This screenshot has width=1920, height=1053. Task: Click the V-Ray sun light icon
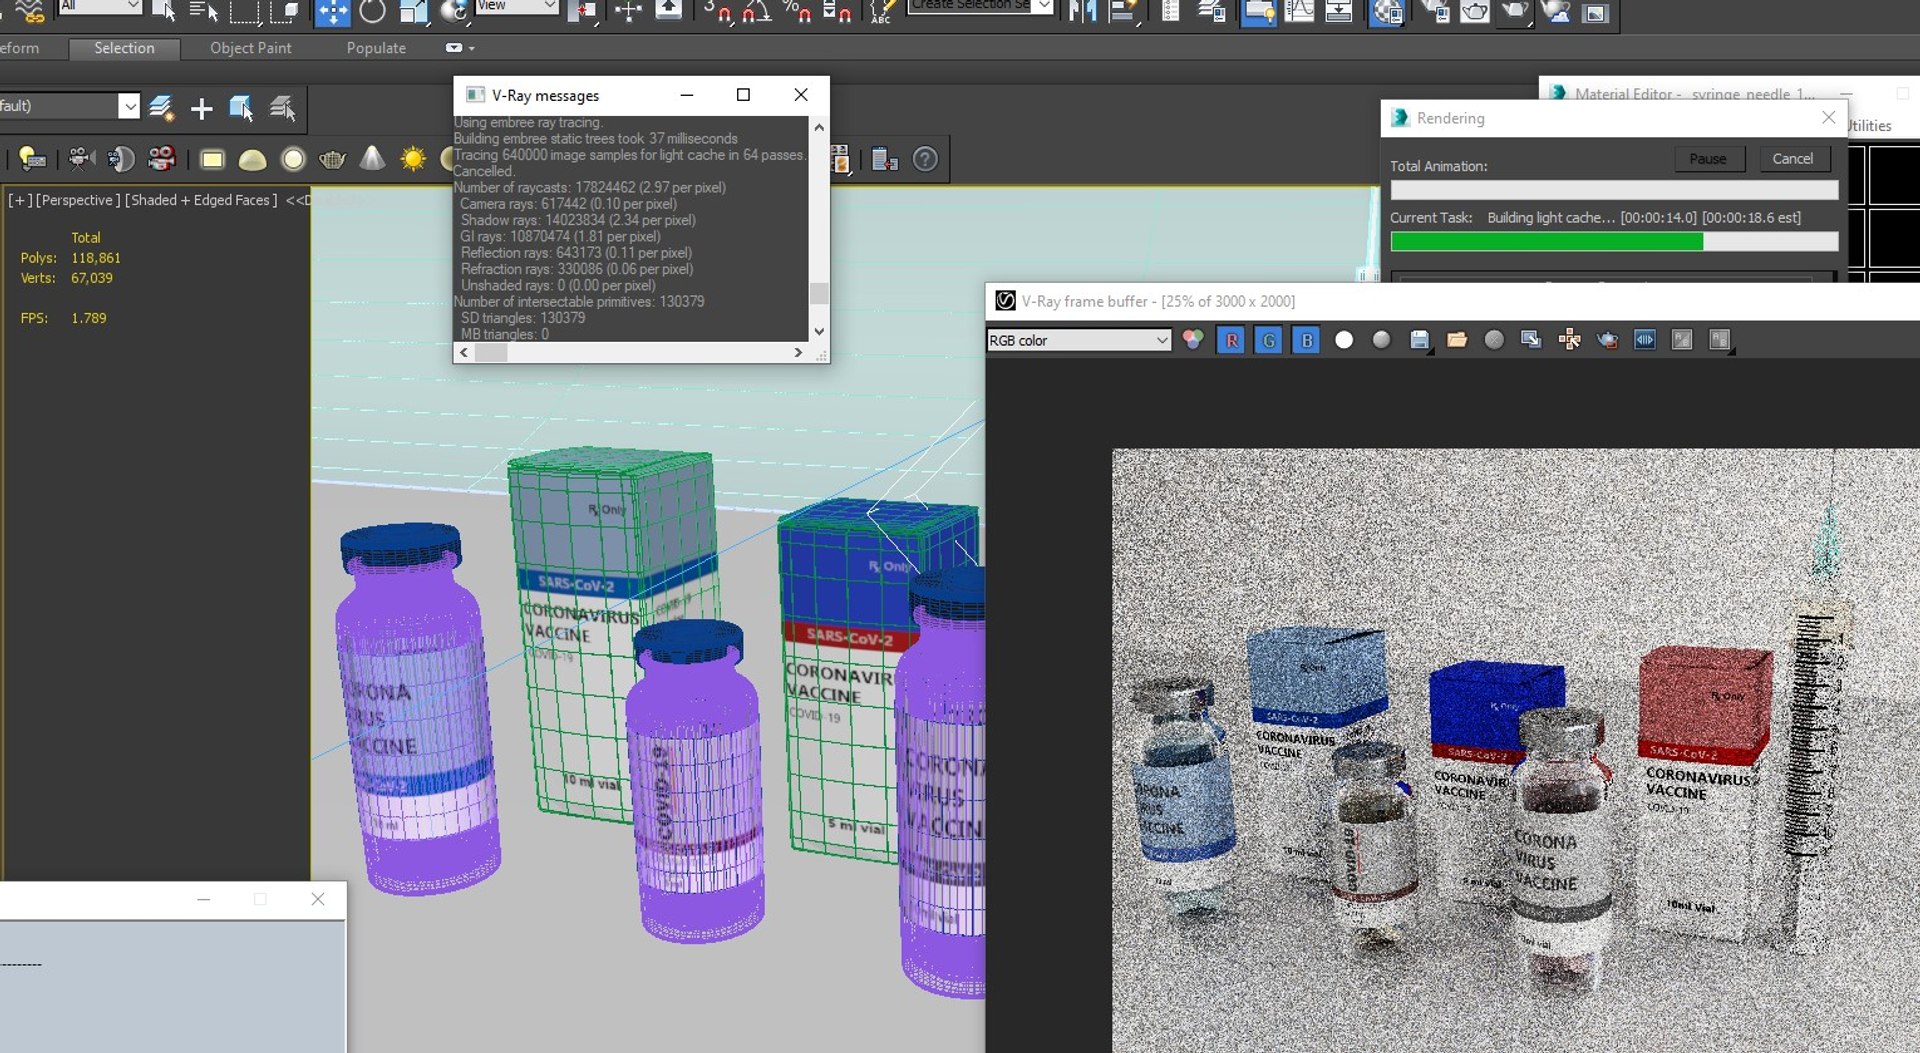click(x=412, y=159)
